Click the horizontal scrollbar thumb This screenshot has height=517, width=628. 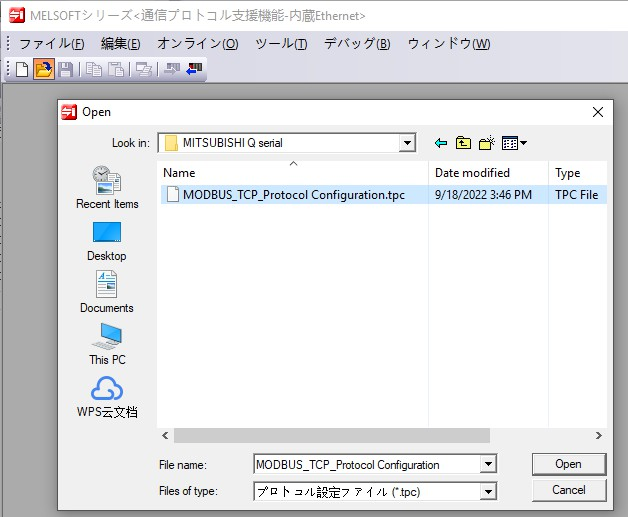click(x=332, y=435)
